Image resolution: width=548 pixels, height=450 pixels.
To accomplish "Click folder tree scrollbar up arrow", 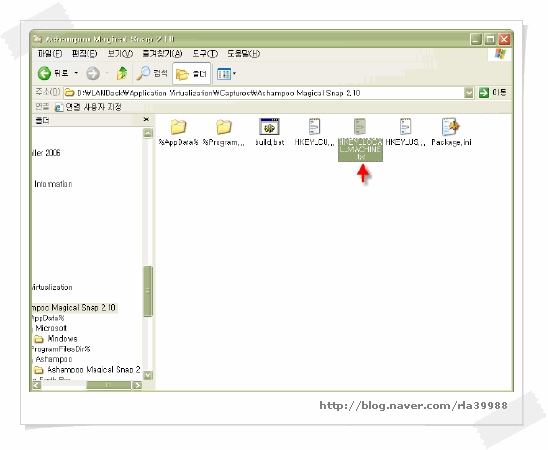I will point(148,133).
